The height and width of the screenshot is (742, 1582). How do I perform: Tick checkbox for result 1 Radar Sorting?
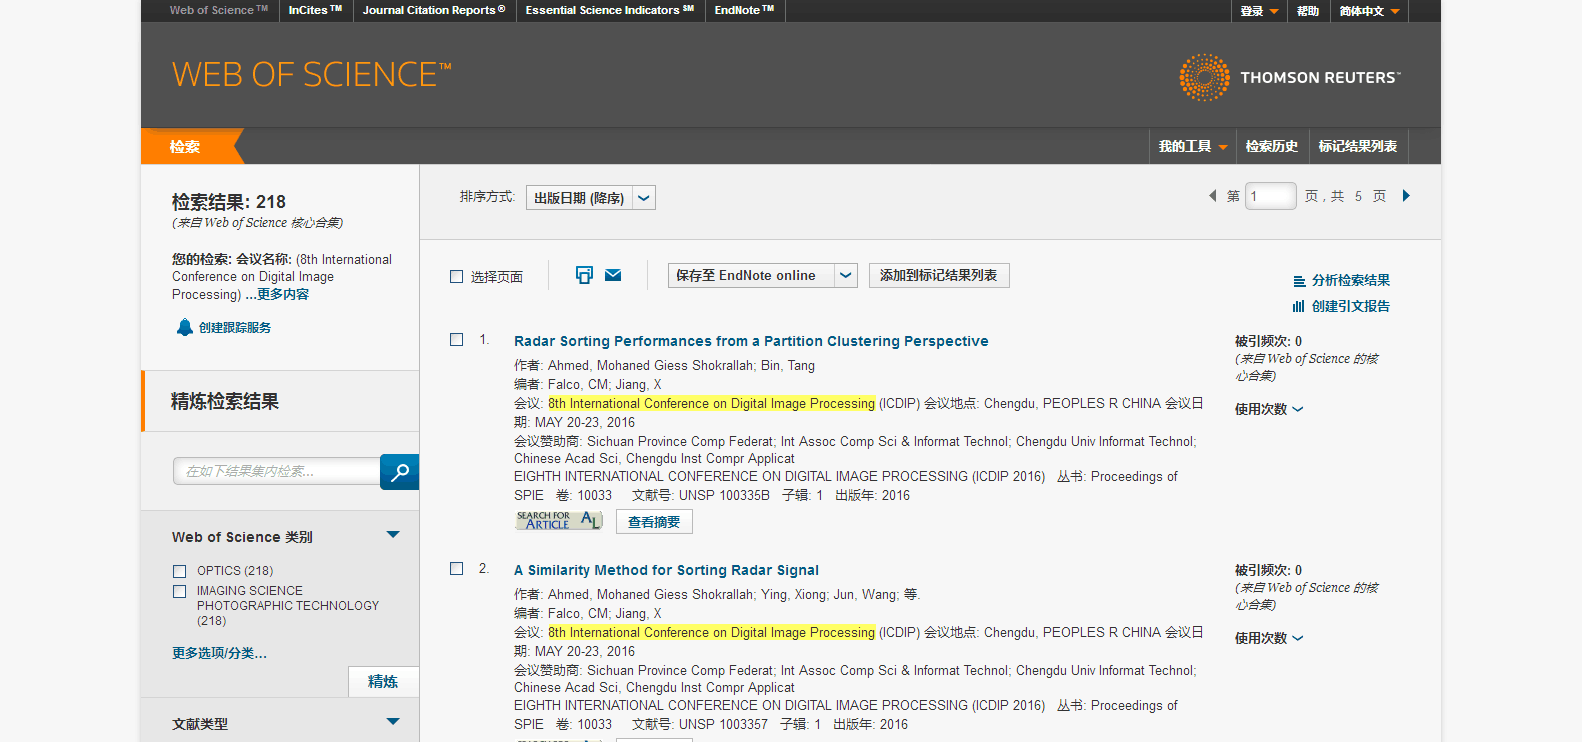pyautogui.click(x=456, y=340)
